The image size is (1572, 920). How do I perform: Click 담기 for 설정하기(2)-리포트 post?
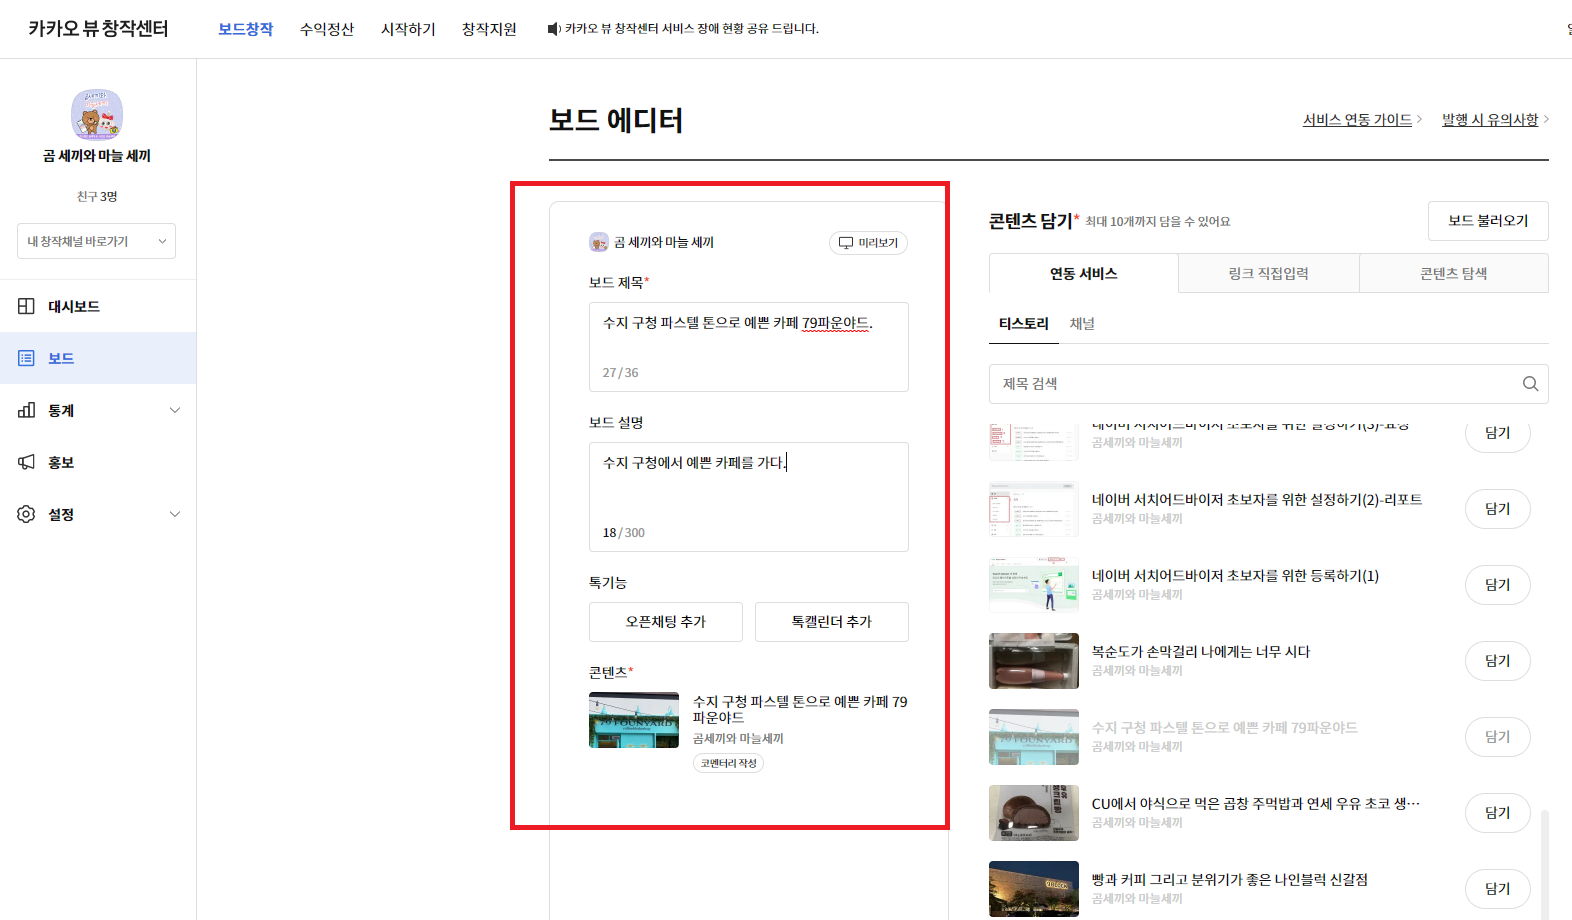(1498, 509)
